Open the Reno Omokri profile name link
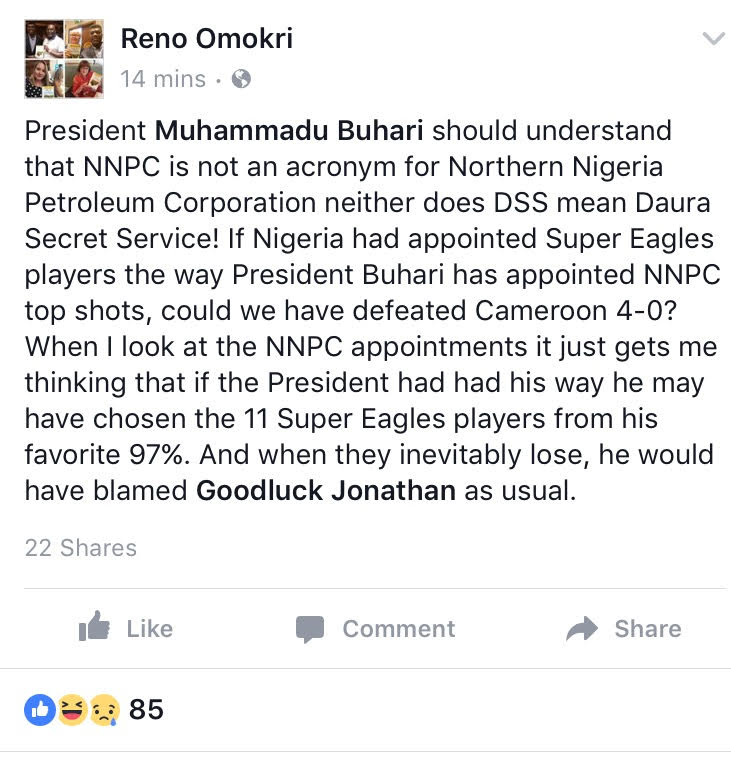Viewport: 731px width, 758px height. (206, 39)
